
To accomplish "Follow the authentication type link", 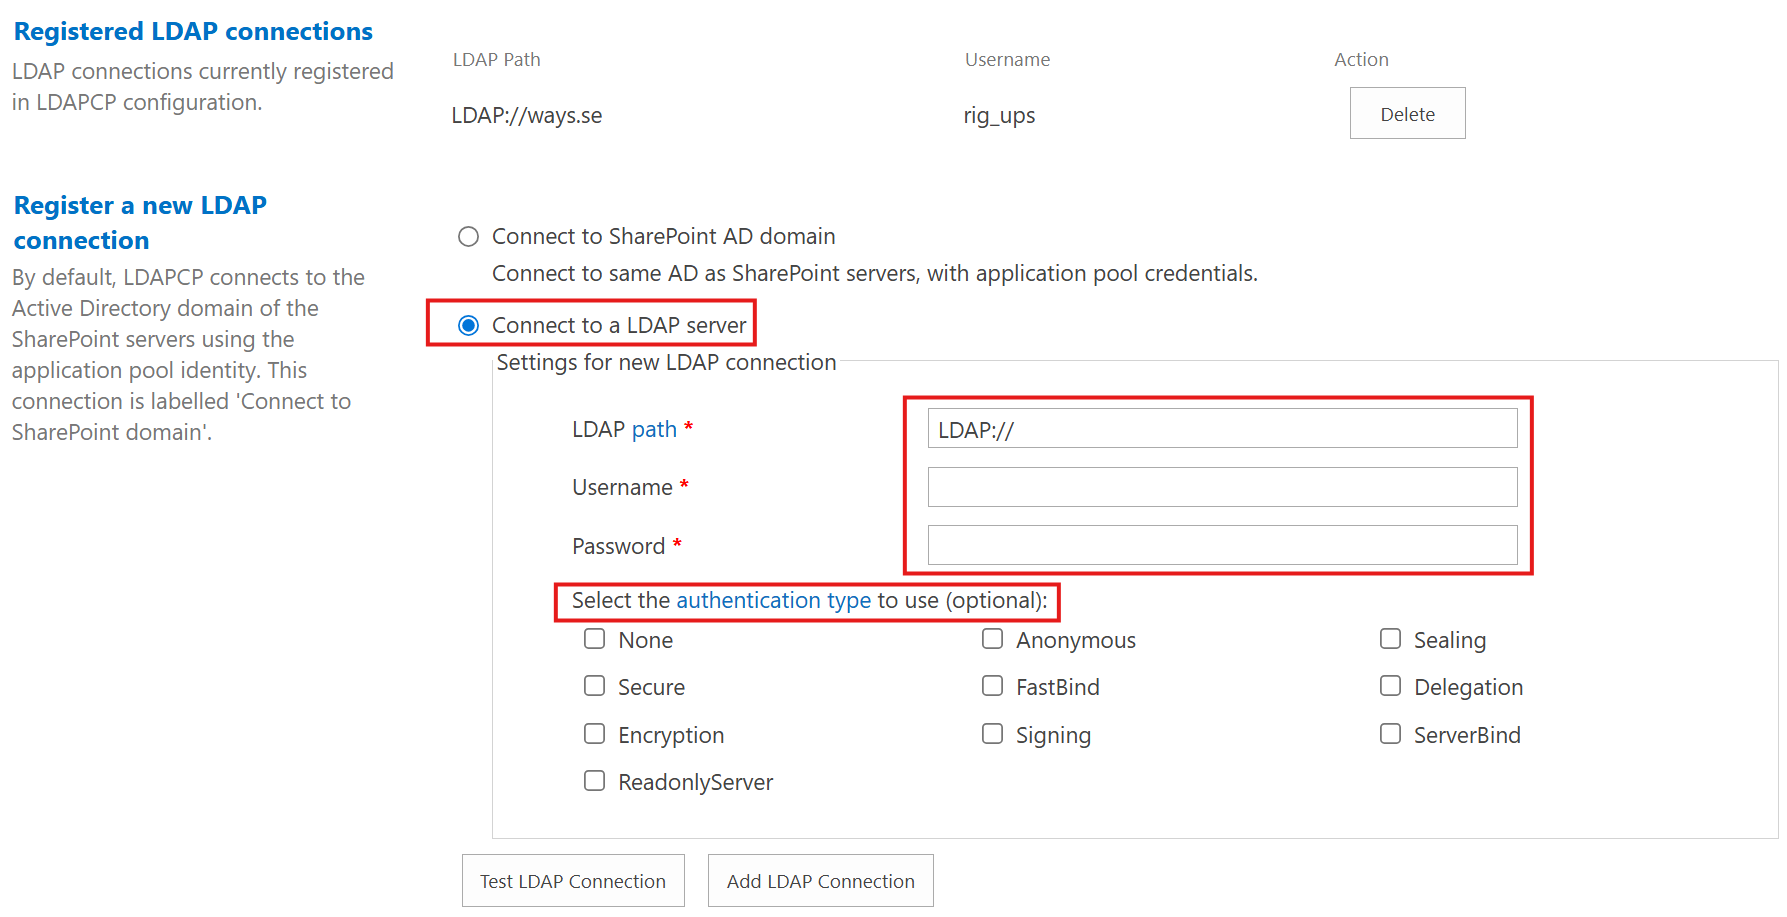I will click(773, 601).
